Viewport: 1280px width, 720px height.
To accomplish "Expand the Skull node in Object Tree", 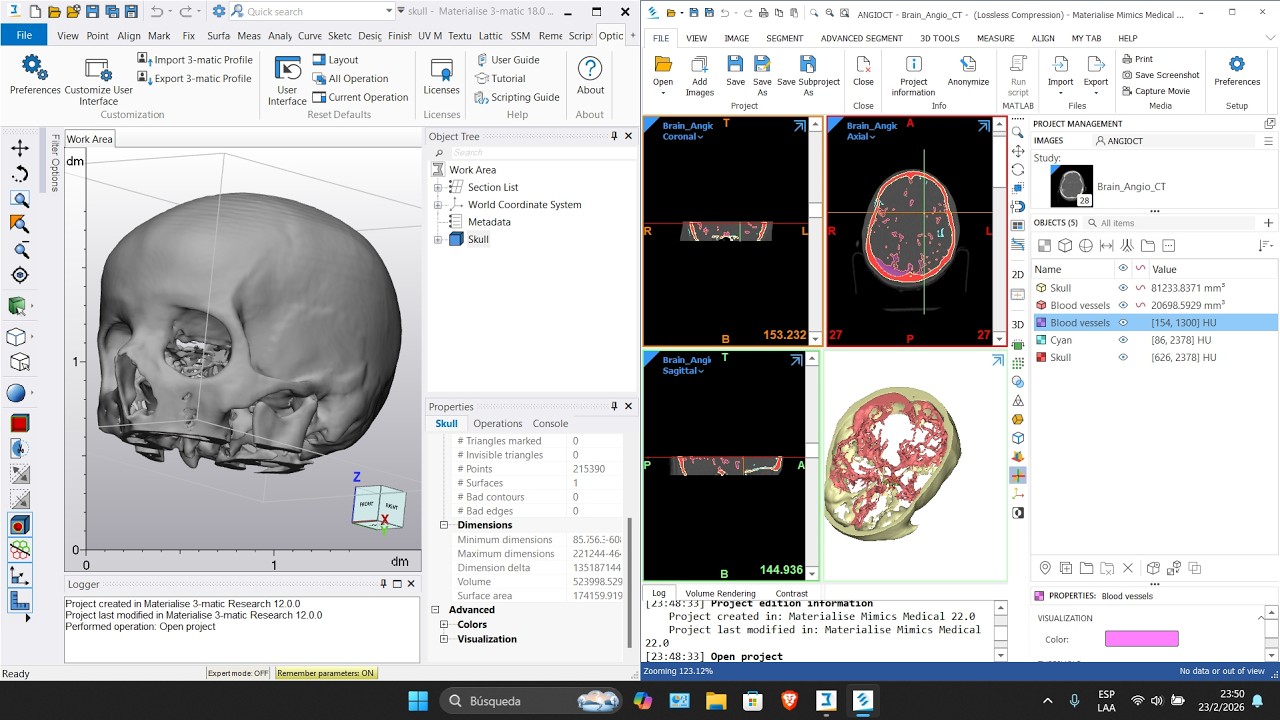I will [437, 240].
